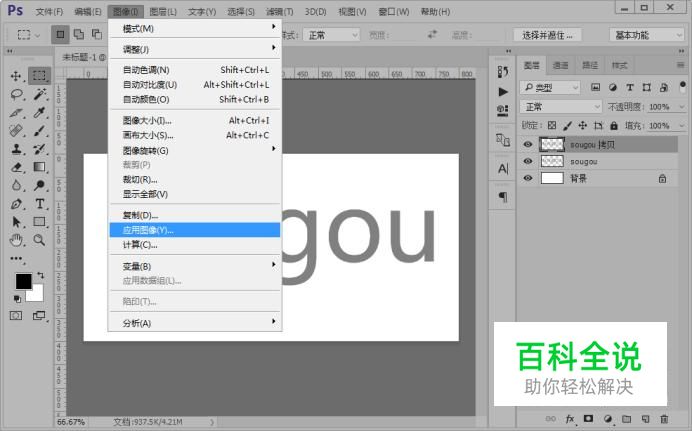Open the 基本功能 workspace dropdown

(x=647, y=35)
